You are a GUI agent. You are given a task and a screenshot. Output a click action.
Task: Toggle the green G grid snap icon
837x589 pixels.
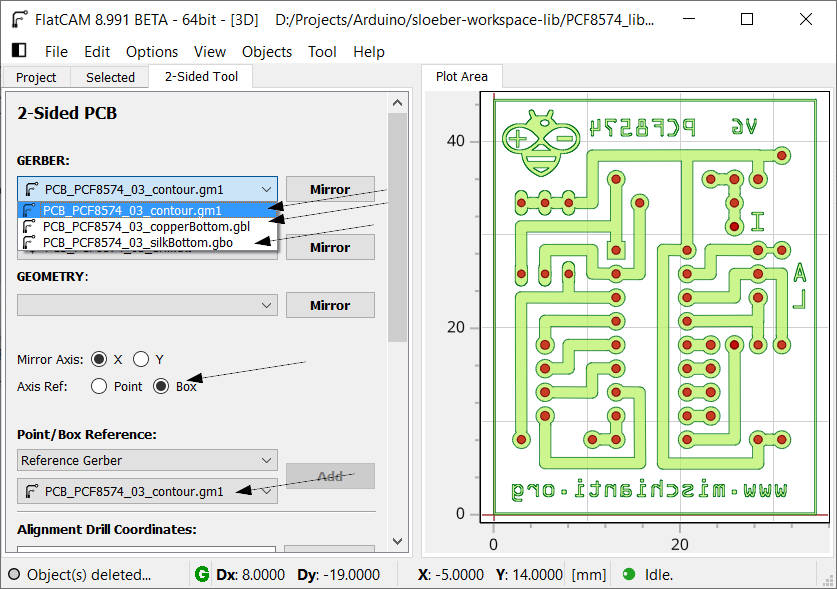pos(202,575)
